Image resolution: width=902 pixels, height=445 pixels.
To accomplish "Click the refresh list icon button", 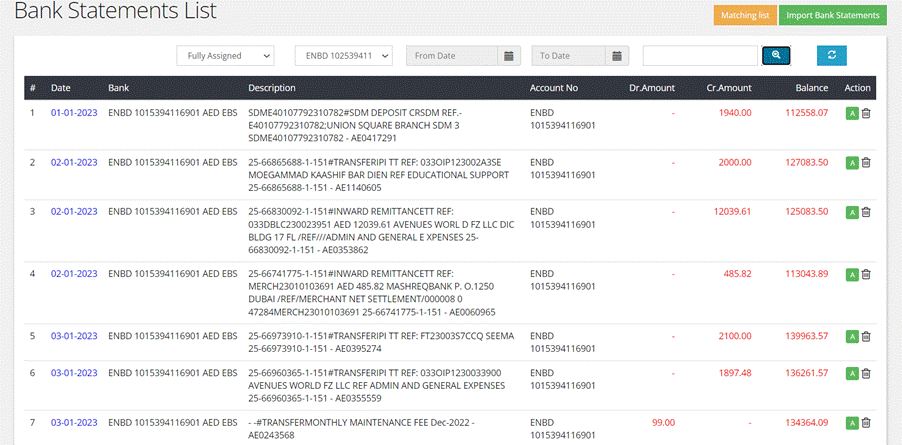I will 831,56.
